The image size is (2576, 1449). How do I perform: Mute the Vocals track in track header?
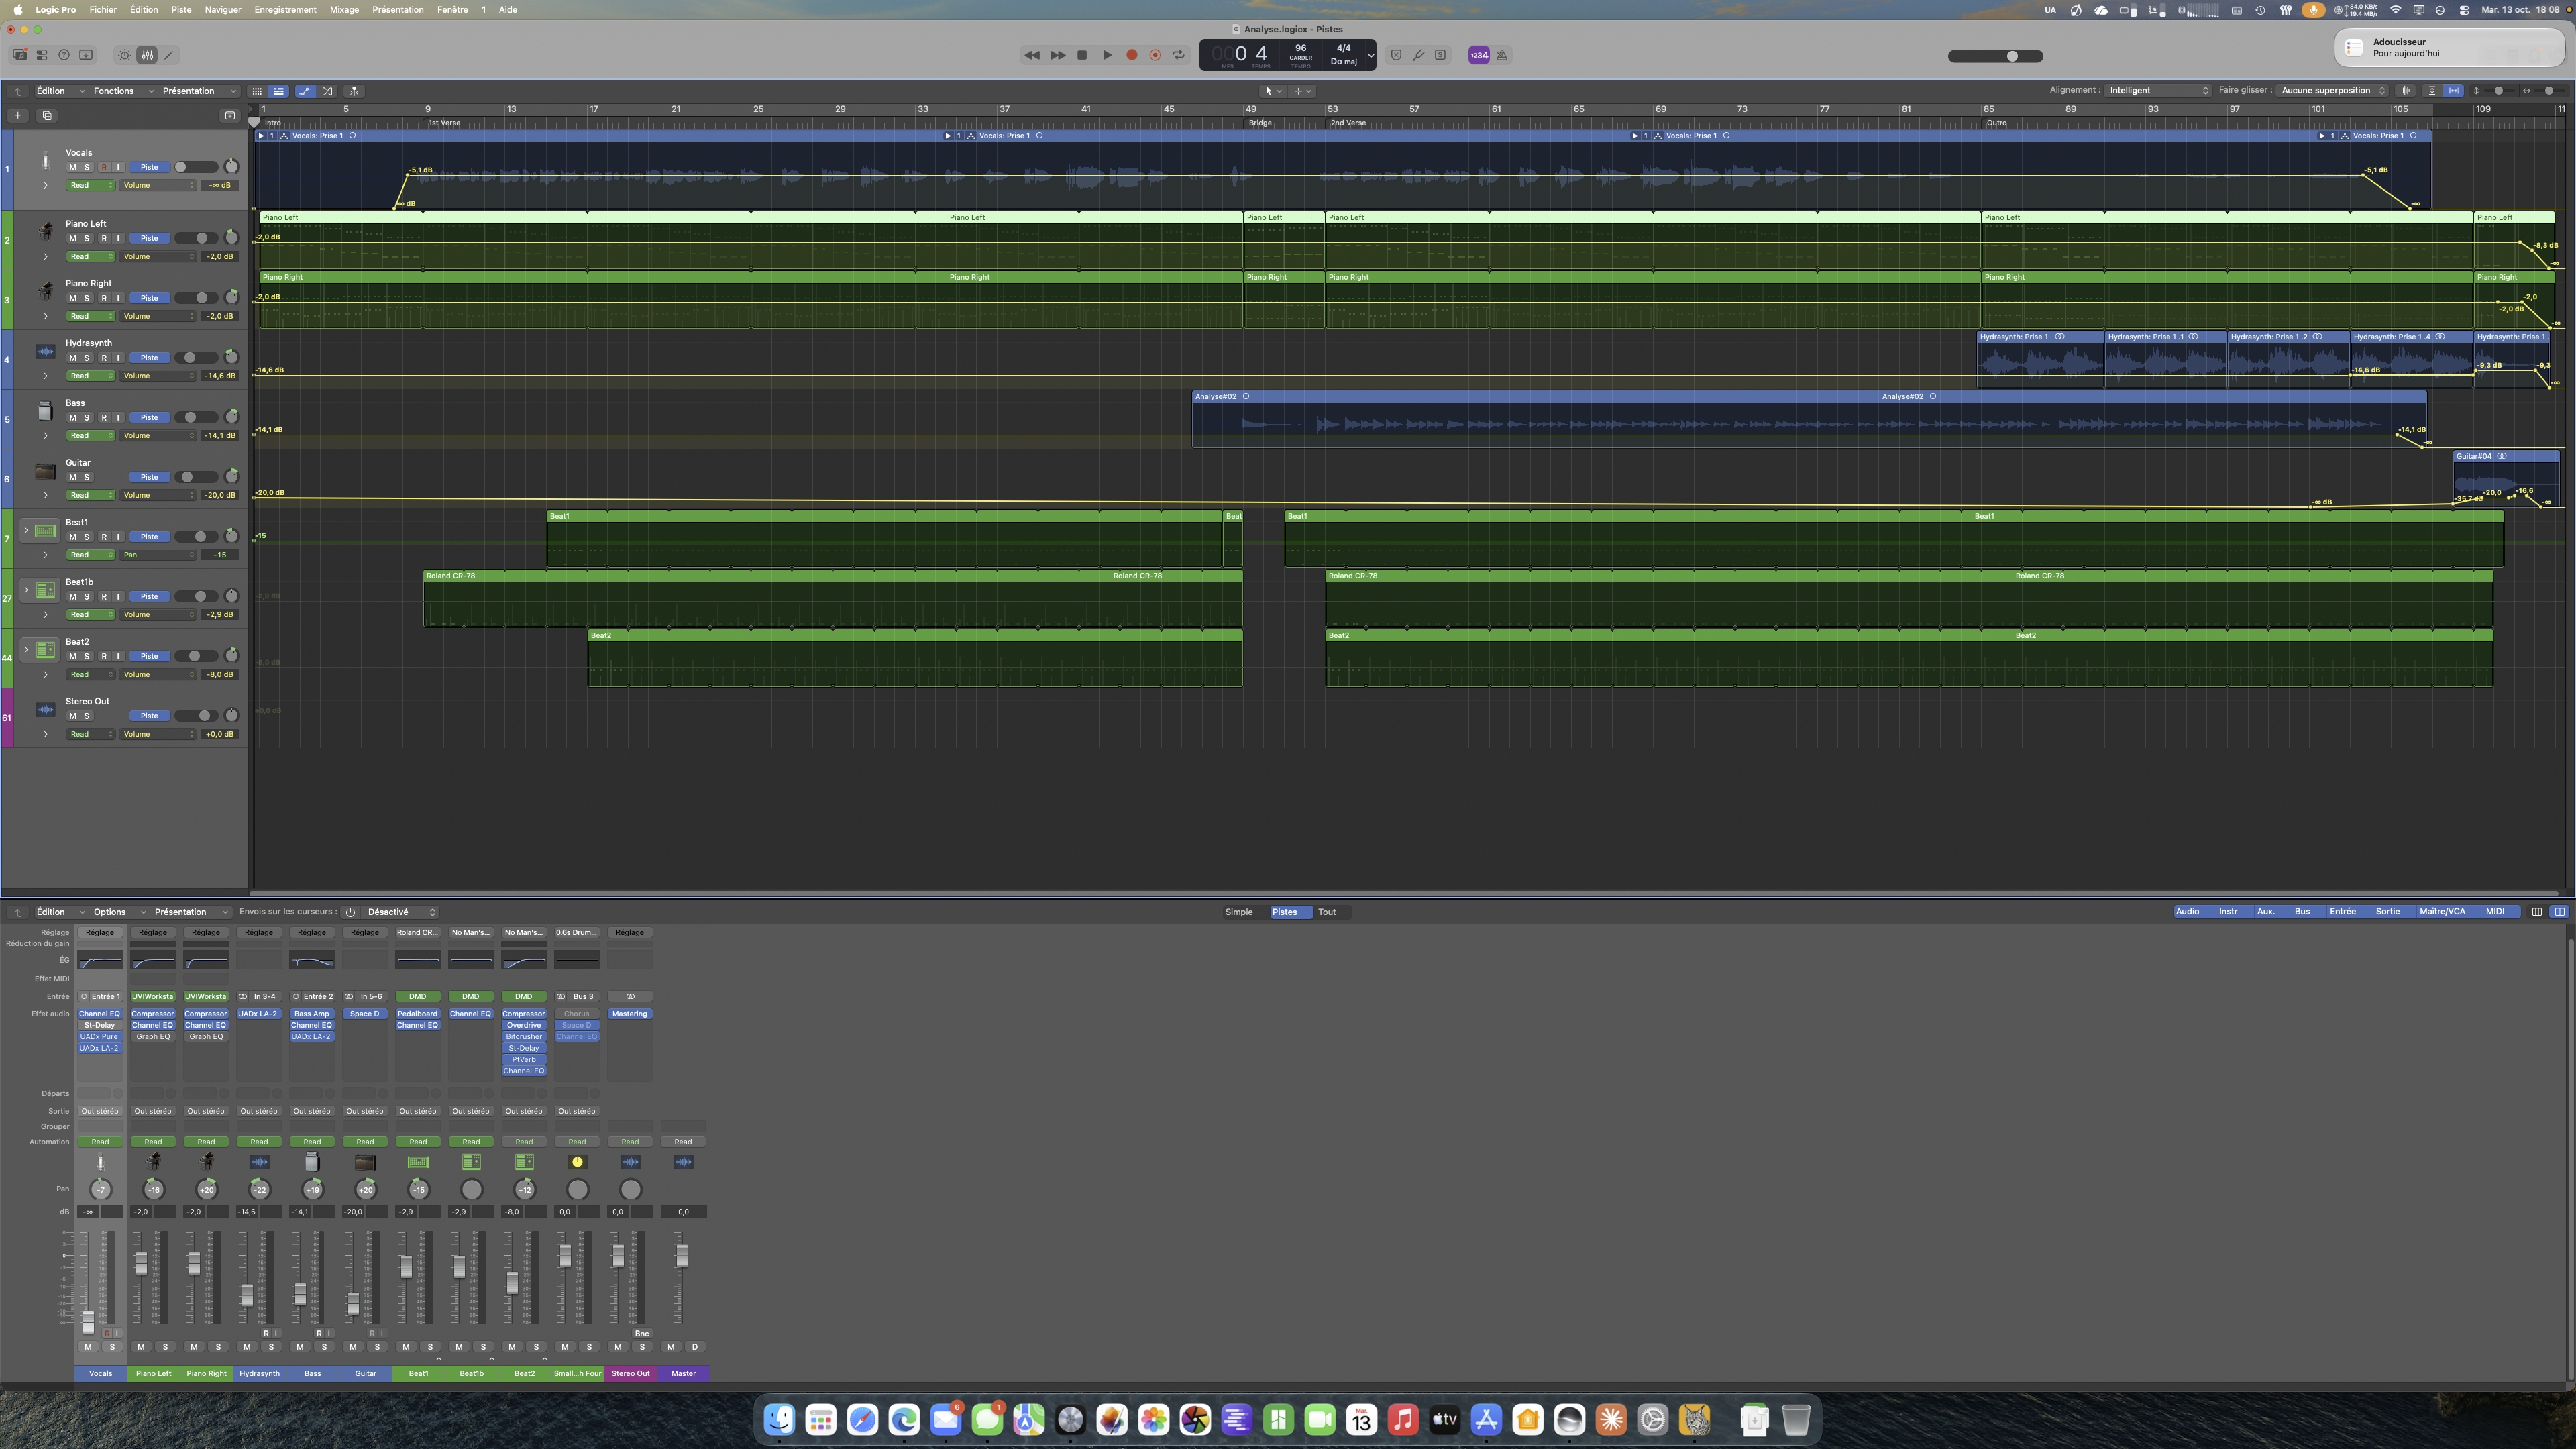click(x=72, y=167)
